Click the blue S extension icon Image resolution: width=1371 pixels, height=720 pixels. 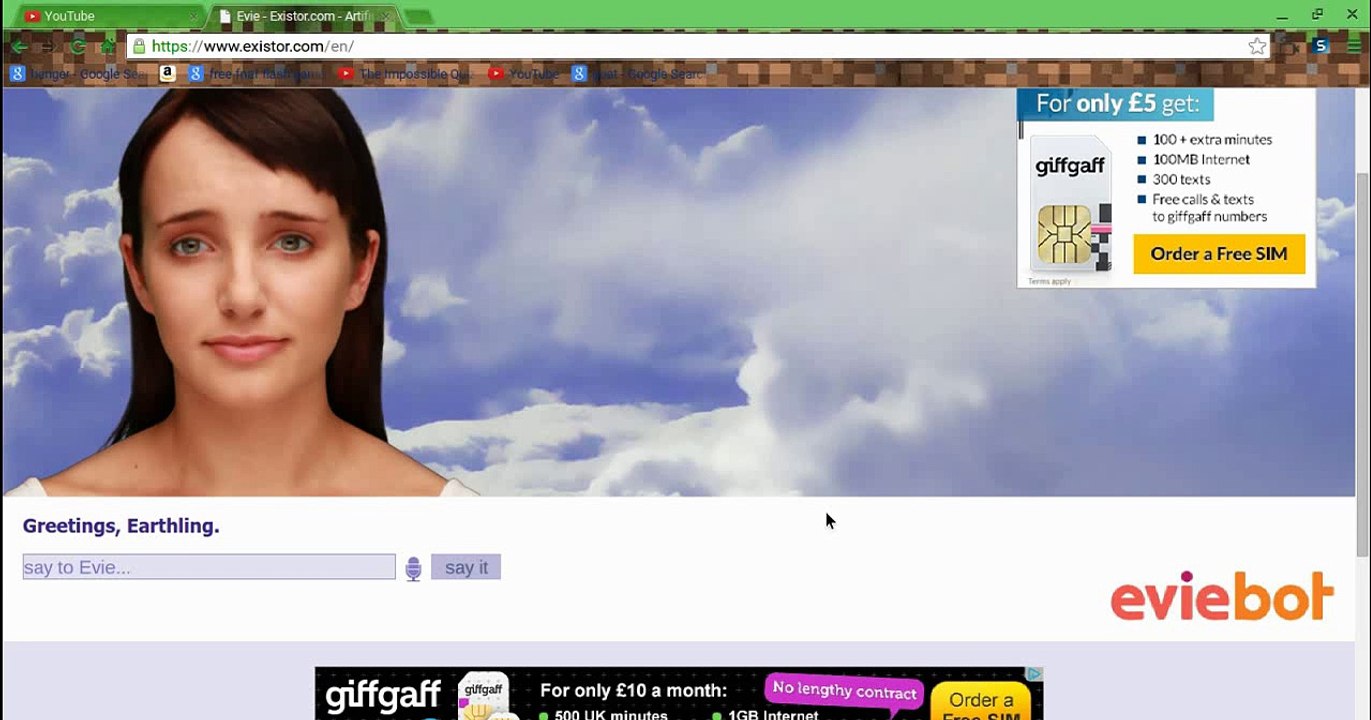pyautogui.click(x=1321, y=46)
